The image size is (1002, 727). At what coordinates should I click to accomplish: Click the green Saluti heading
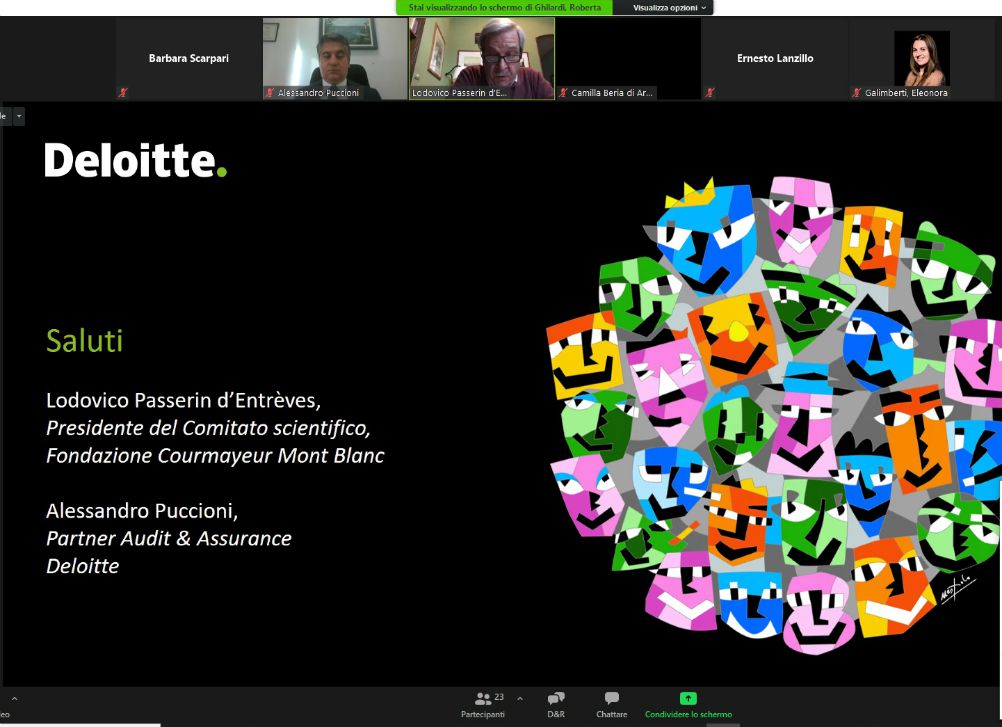click(x=84, y=341)
